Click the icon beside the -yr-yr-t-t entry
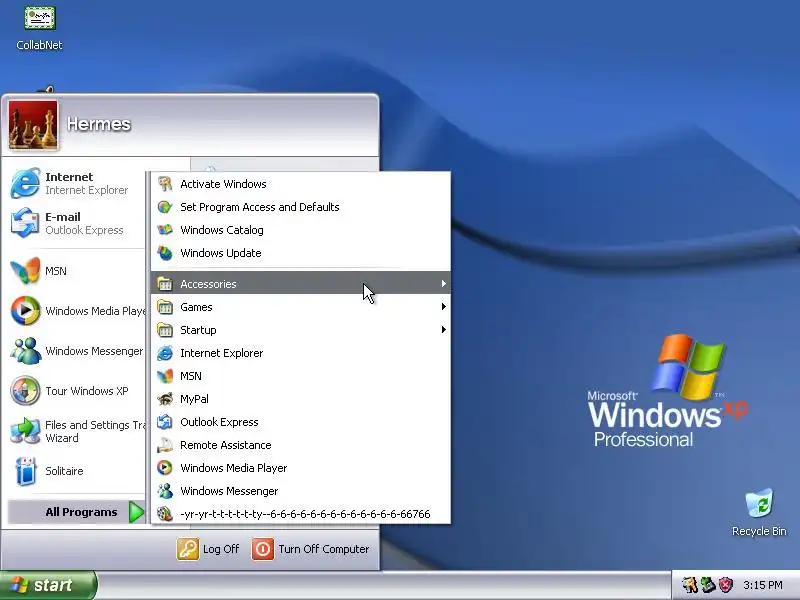 pyautogui.click(x=165, y=514)
